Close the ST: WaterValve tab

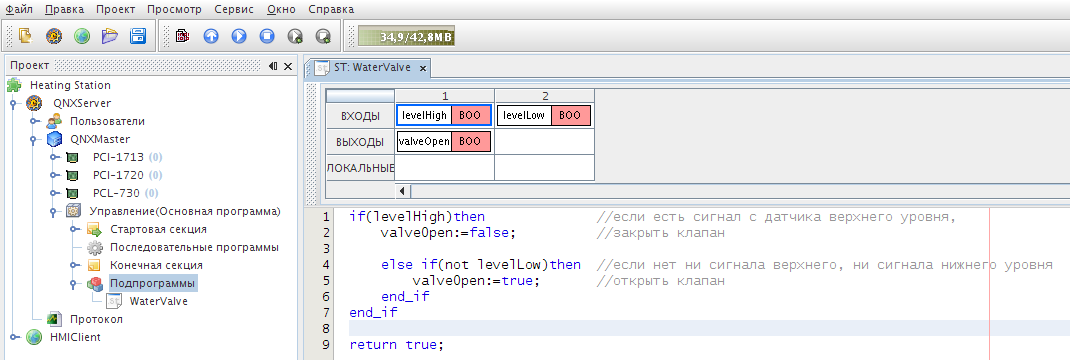pos(423,68)
